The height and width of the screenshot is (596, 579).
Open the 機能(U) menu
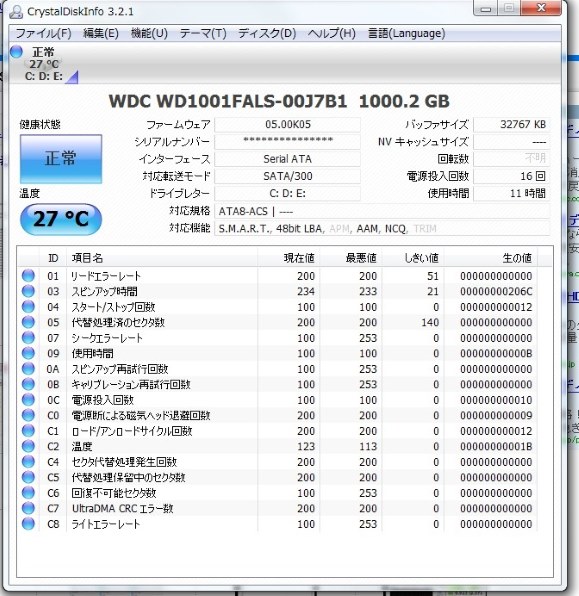tap(149, 33)
